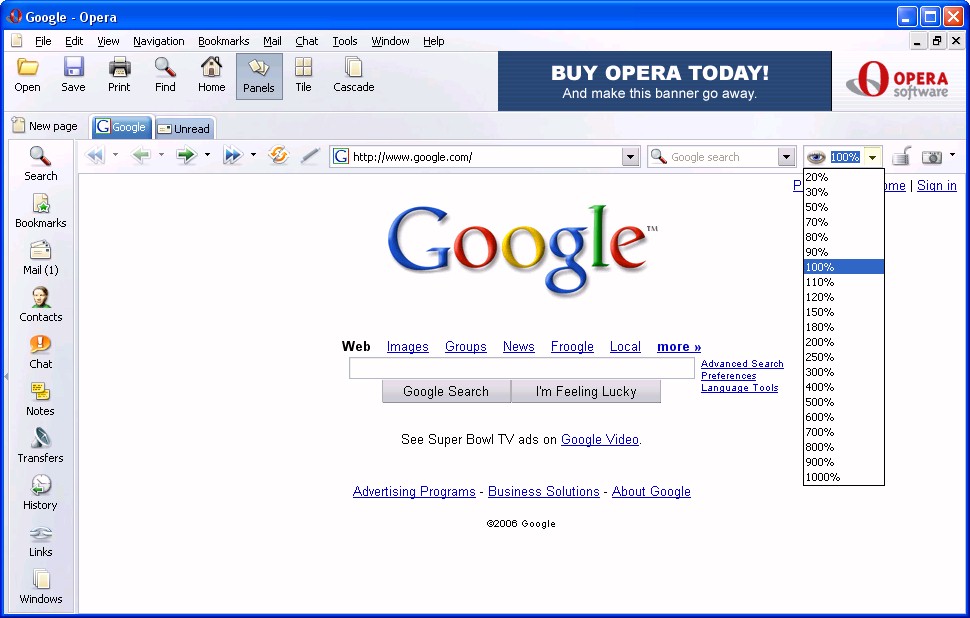Screen dimensions: 970x618
Task: Open the Contacts panel
Action: point(41,304)
